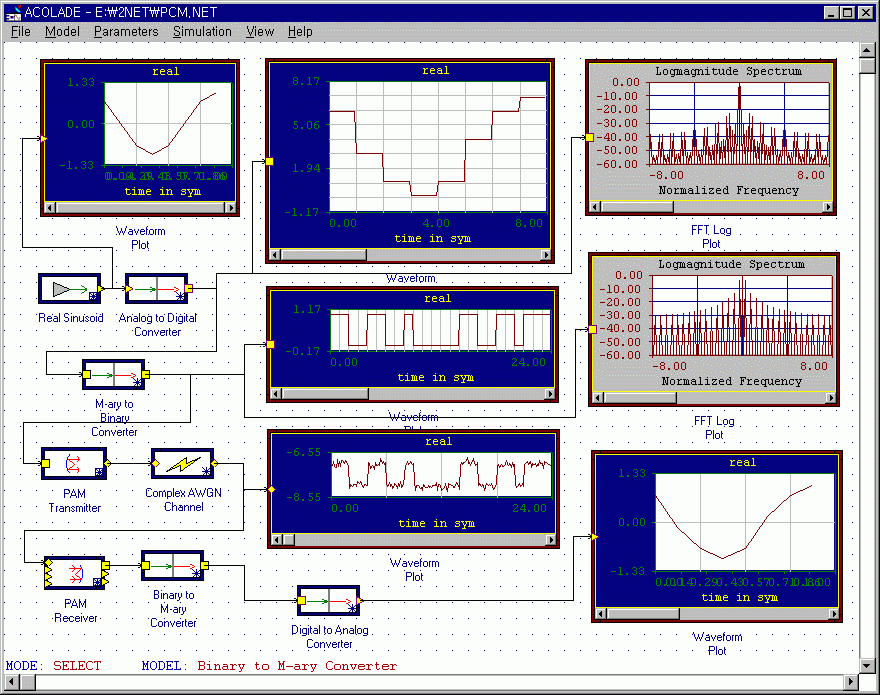Click left scroll arrow of binary pulse plot

[276, 394]
